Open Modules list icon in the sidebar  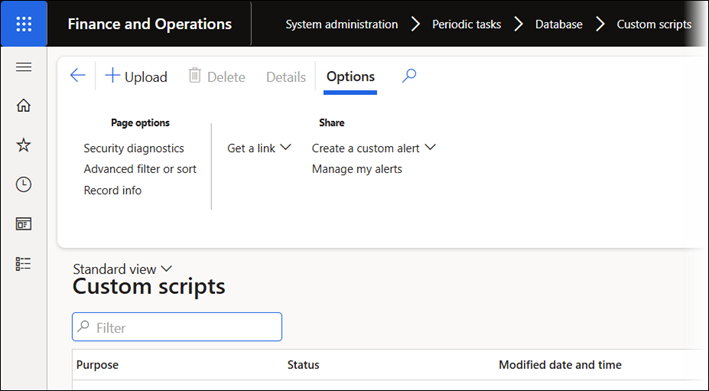[24, 264]
